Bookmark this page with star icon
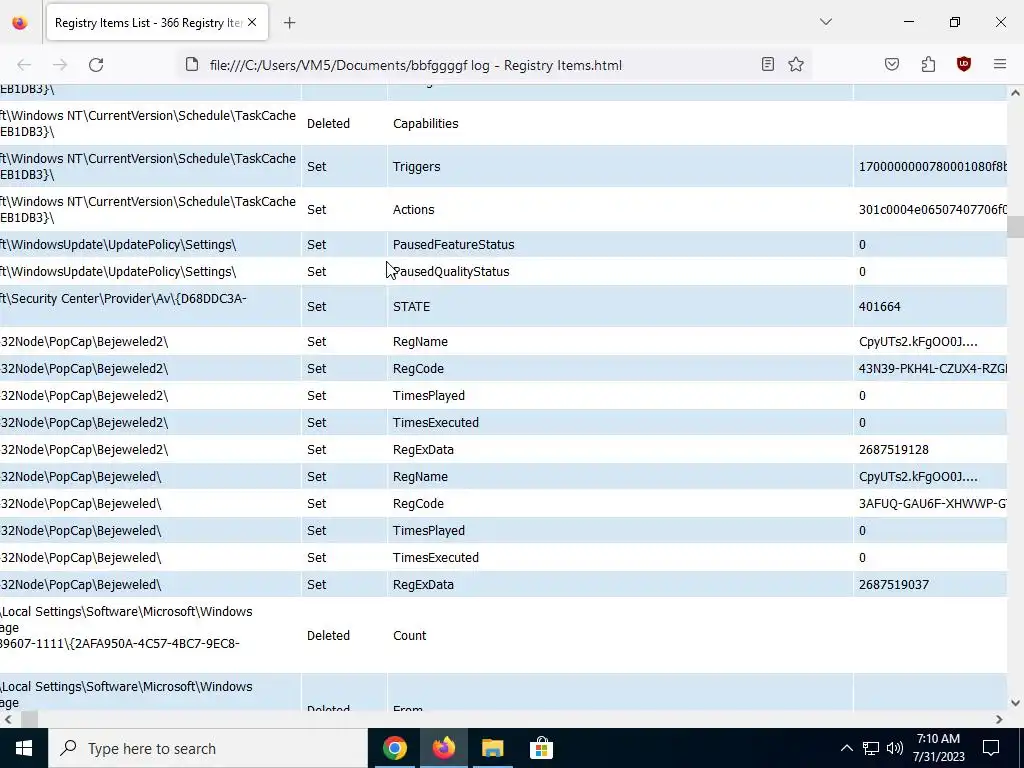1024x768 pixels. click(795, 64)
